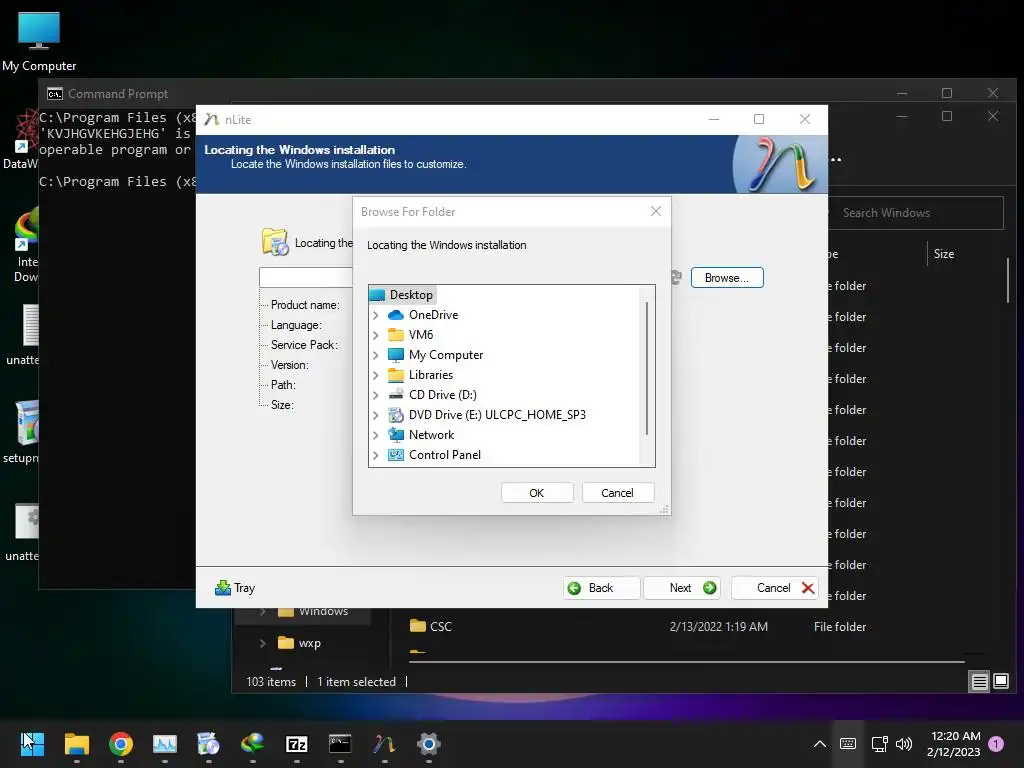Close the Browse For Folder dialog

pyautogui.click(x=656, y=211)
